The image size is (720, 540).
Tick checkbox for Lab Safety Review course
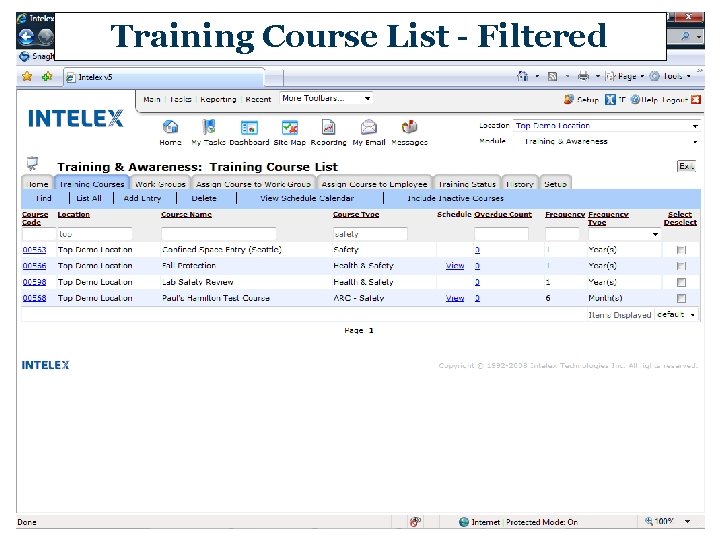tap(681, 282)
